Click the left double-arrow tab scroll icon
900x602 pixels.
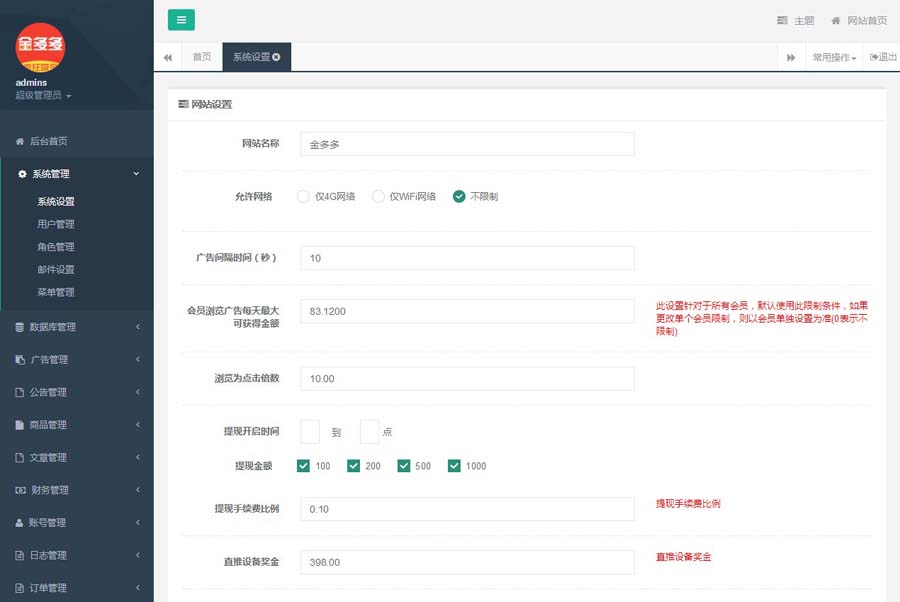(168, 58)
